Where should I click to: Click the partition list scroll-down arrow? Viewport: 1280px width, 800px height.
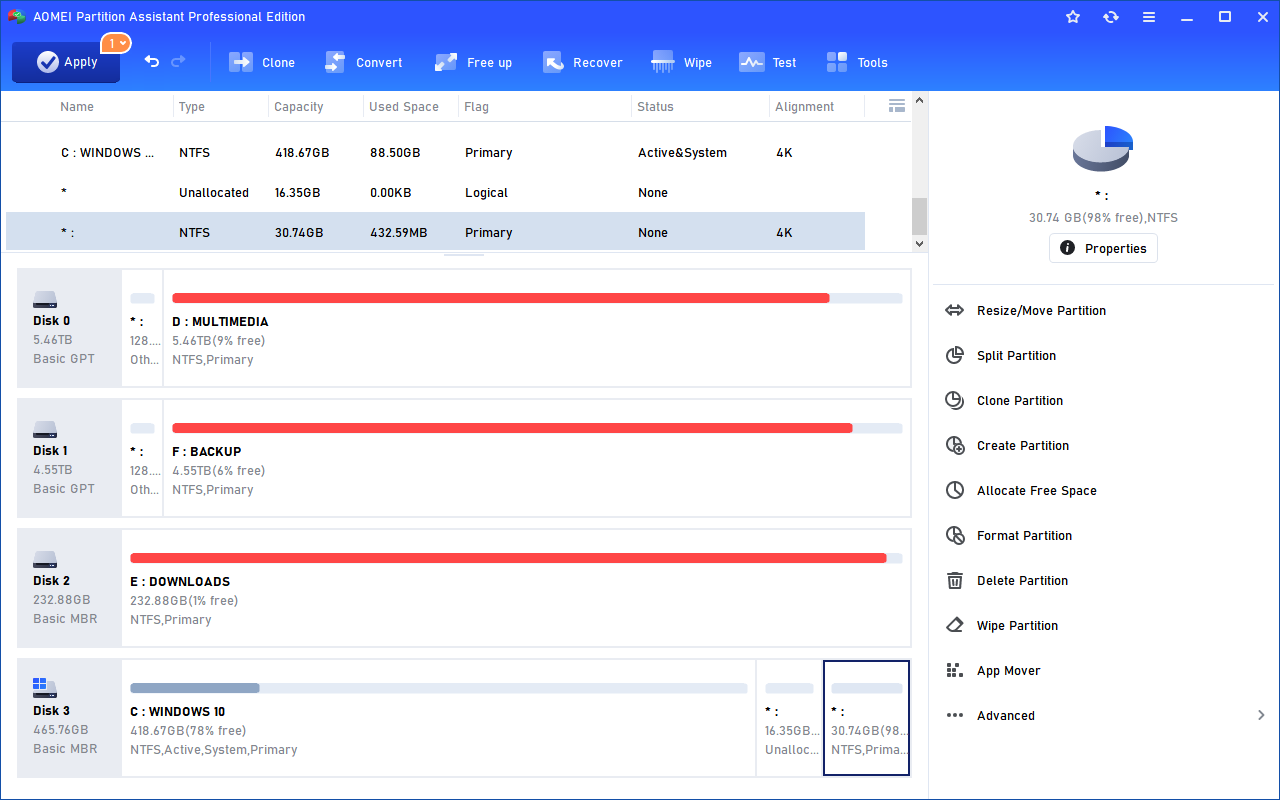point(919,243)
